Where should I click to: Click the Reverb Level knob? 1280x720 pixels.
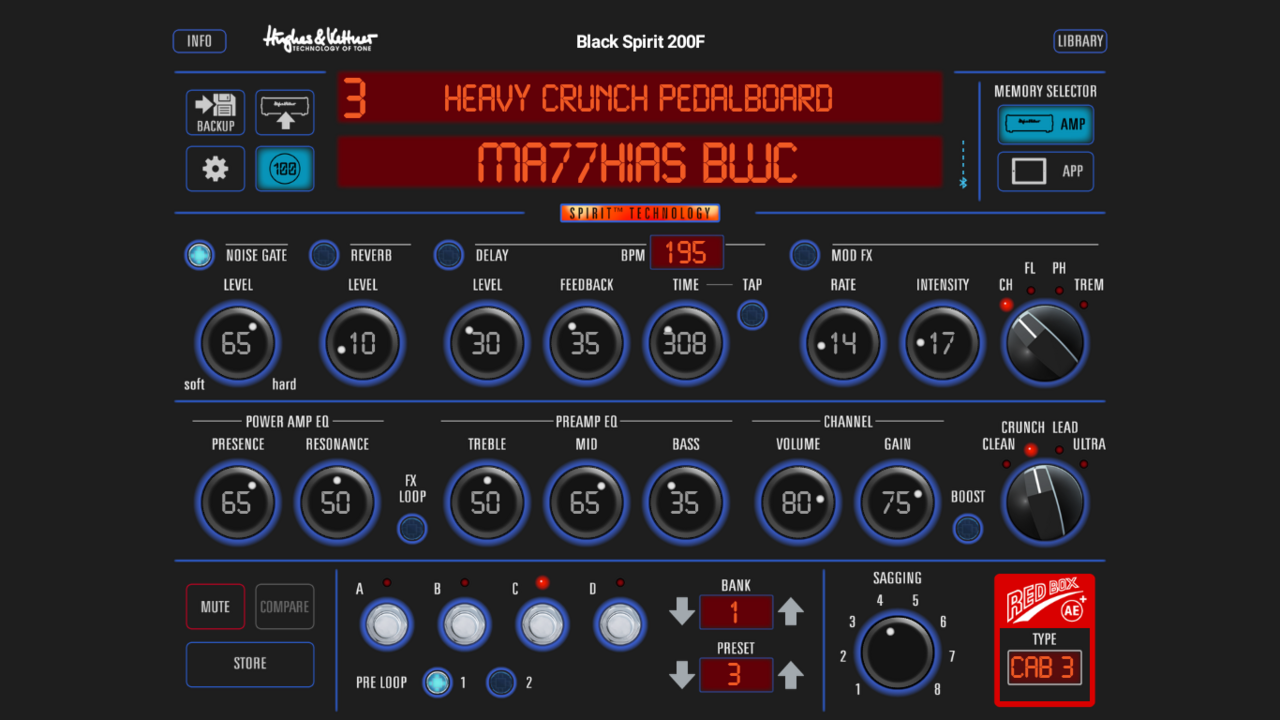(x=362, y=344)
